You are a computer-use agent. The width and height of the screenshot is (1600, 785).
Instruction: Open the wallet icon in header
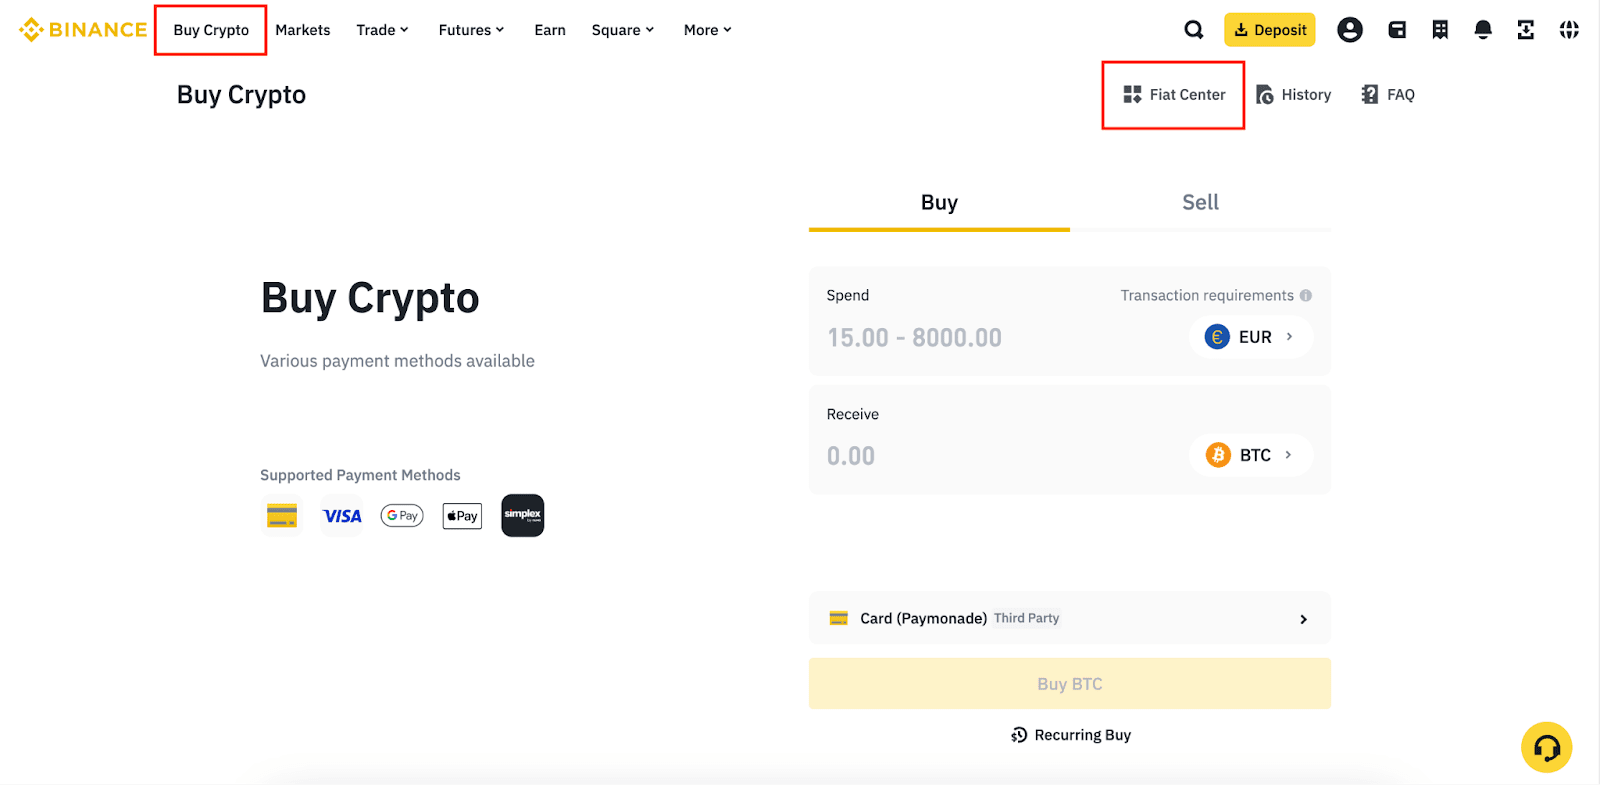(x=1397, y=30)
